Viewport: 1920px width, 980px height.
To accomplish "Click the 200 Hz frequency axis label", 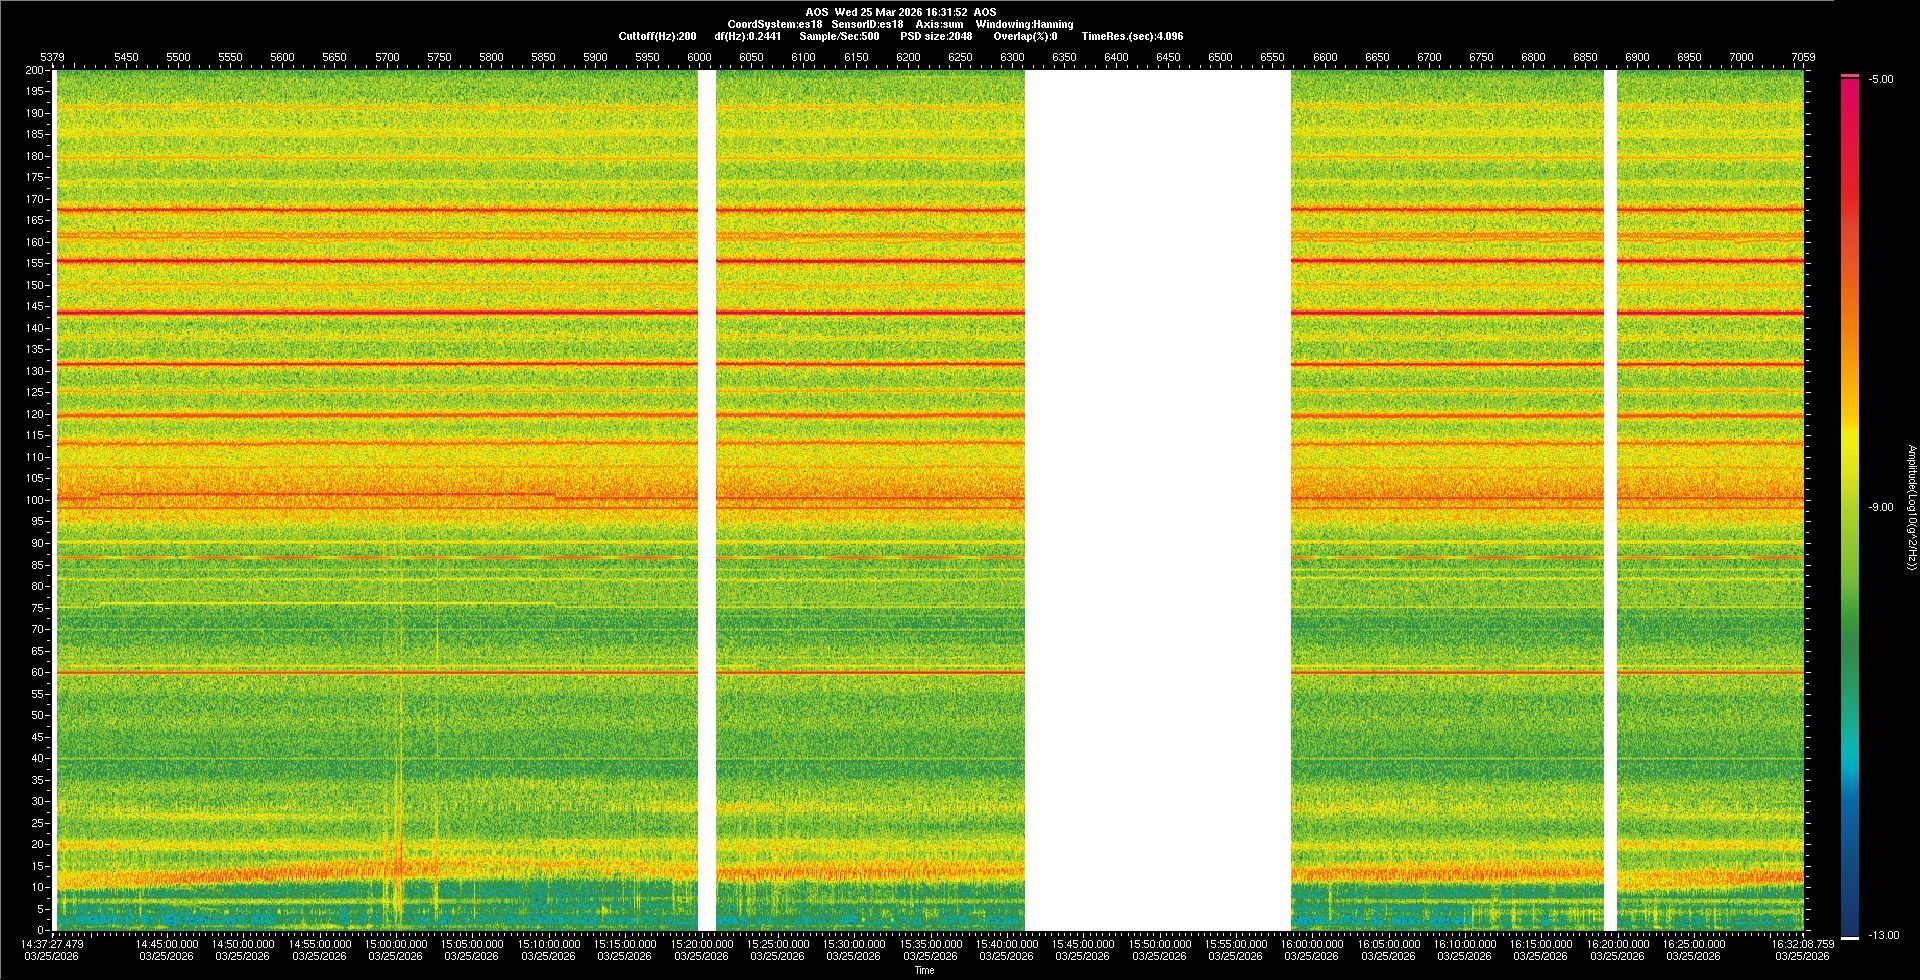I will (x=35, y=70).
